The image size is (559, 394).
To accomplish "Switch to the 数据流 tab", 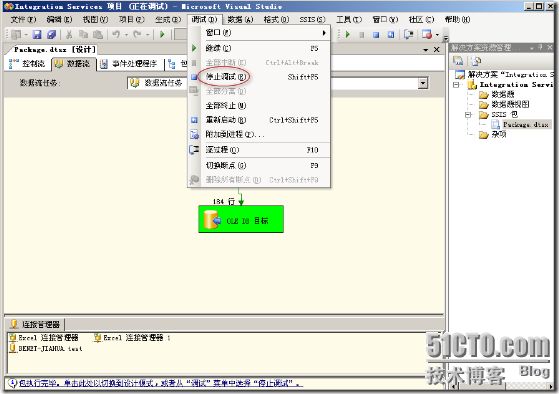I will [74, 64].
